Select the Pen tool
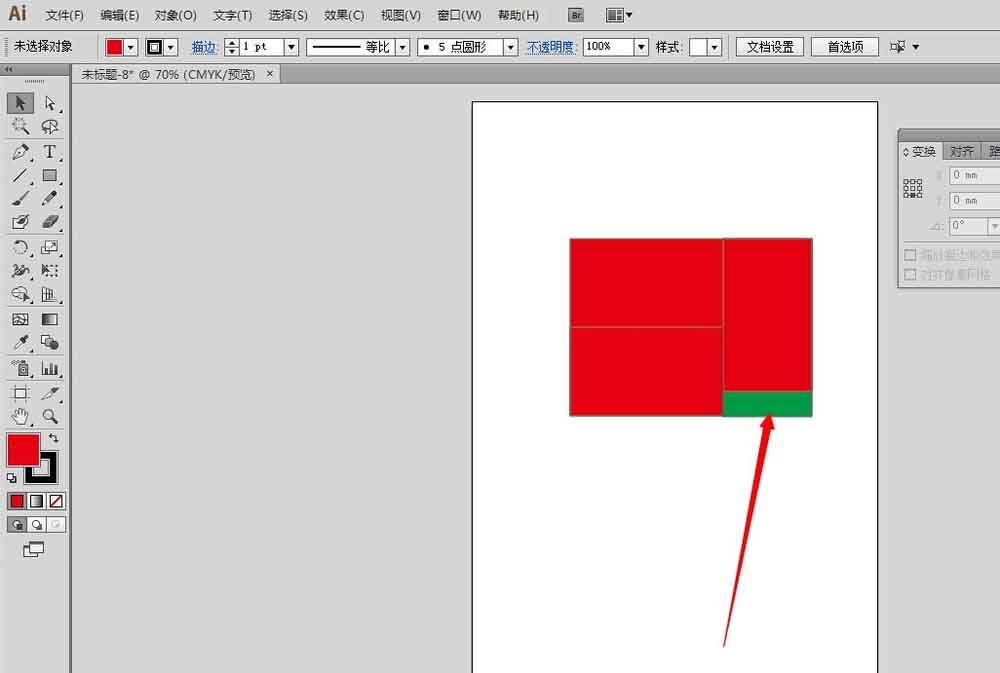 20,152
